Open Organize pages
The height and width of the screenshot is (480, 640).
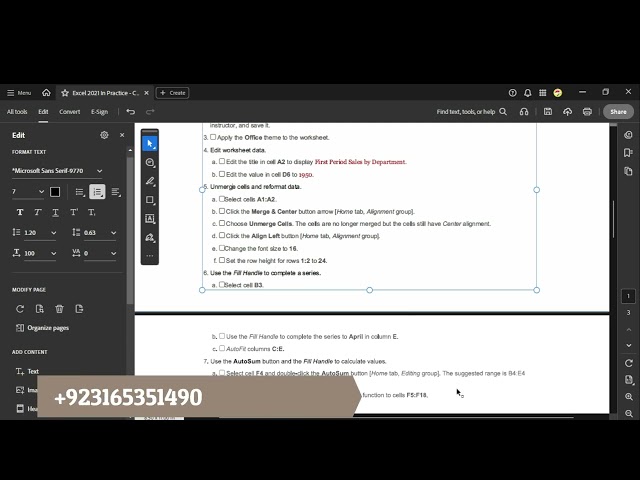click(42, 328)
